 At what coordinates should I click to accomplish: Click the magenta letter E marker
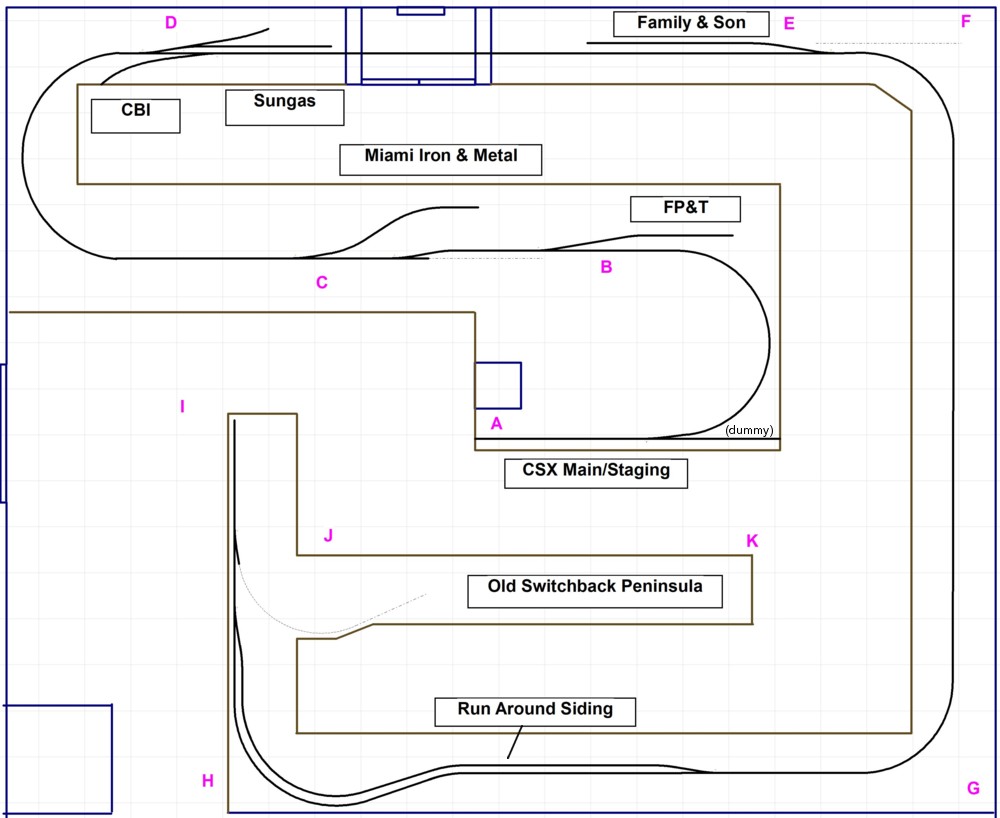coord(789,24)
